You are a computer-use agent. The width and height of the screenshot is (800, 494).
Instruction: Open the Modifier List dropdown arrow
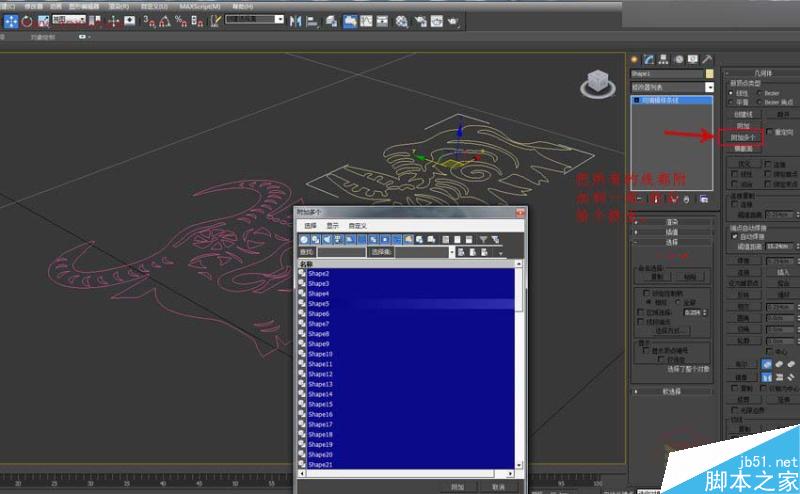pos(709,87)
